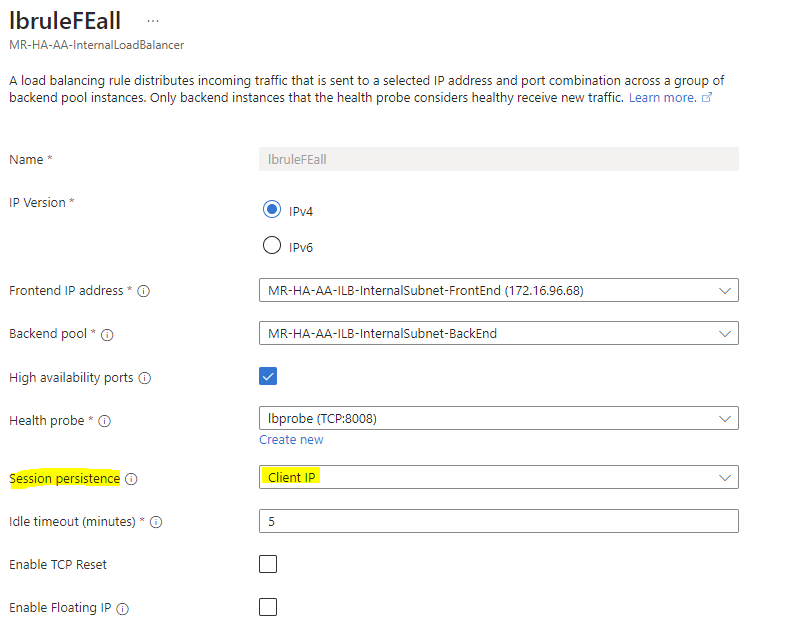This screenshot has height=643, width=807.
Task: Expand the Backend pool dropdown
Action: [498, 333]
